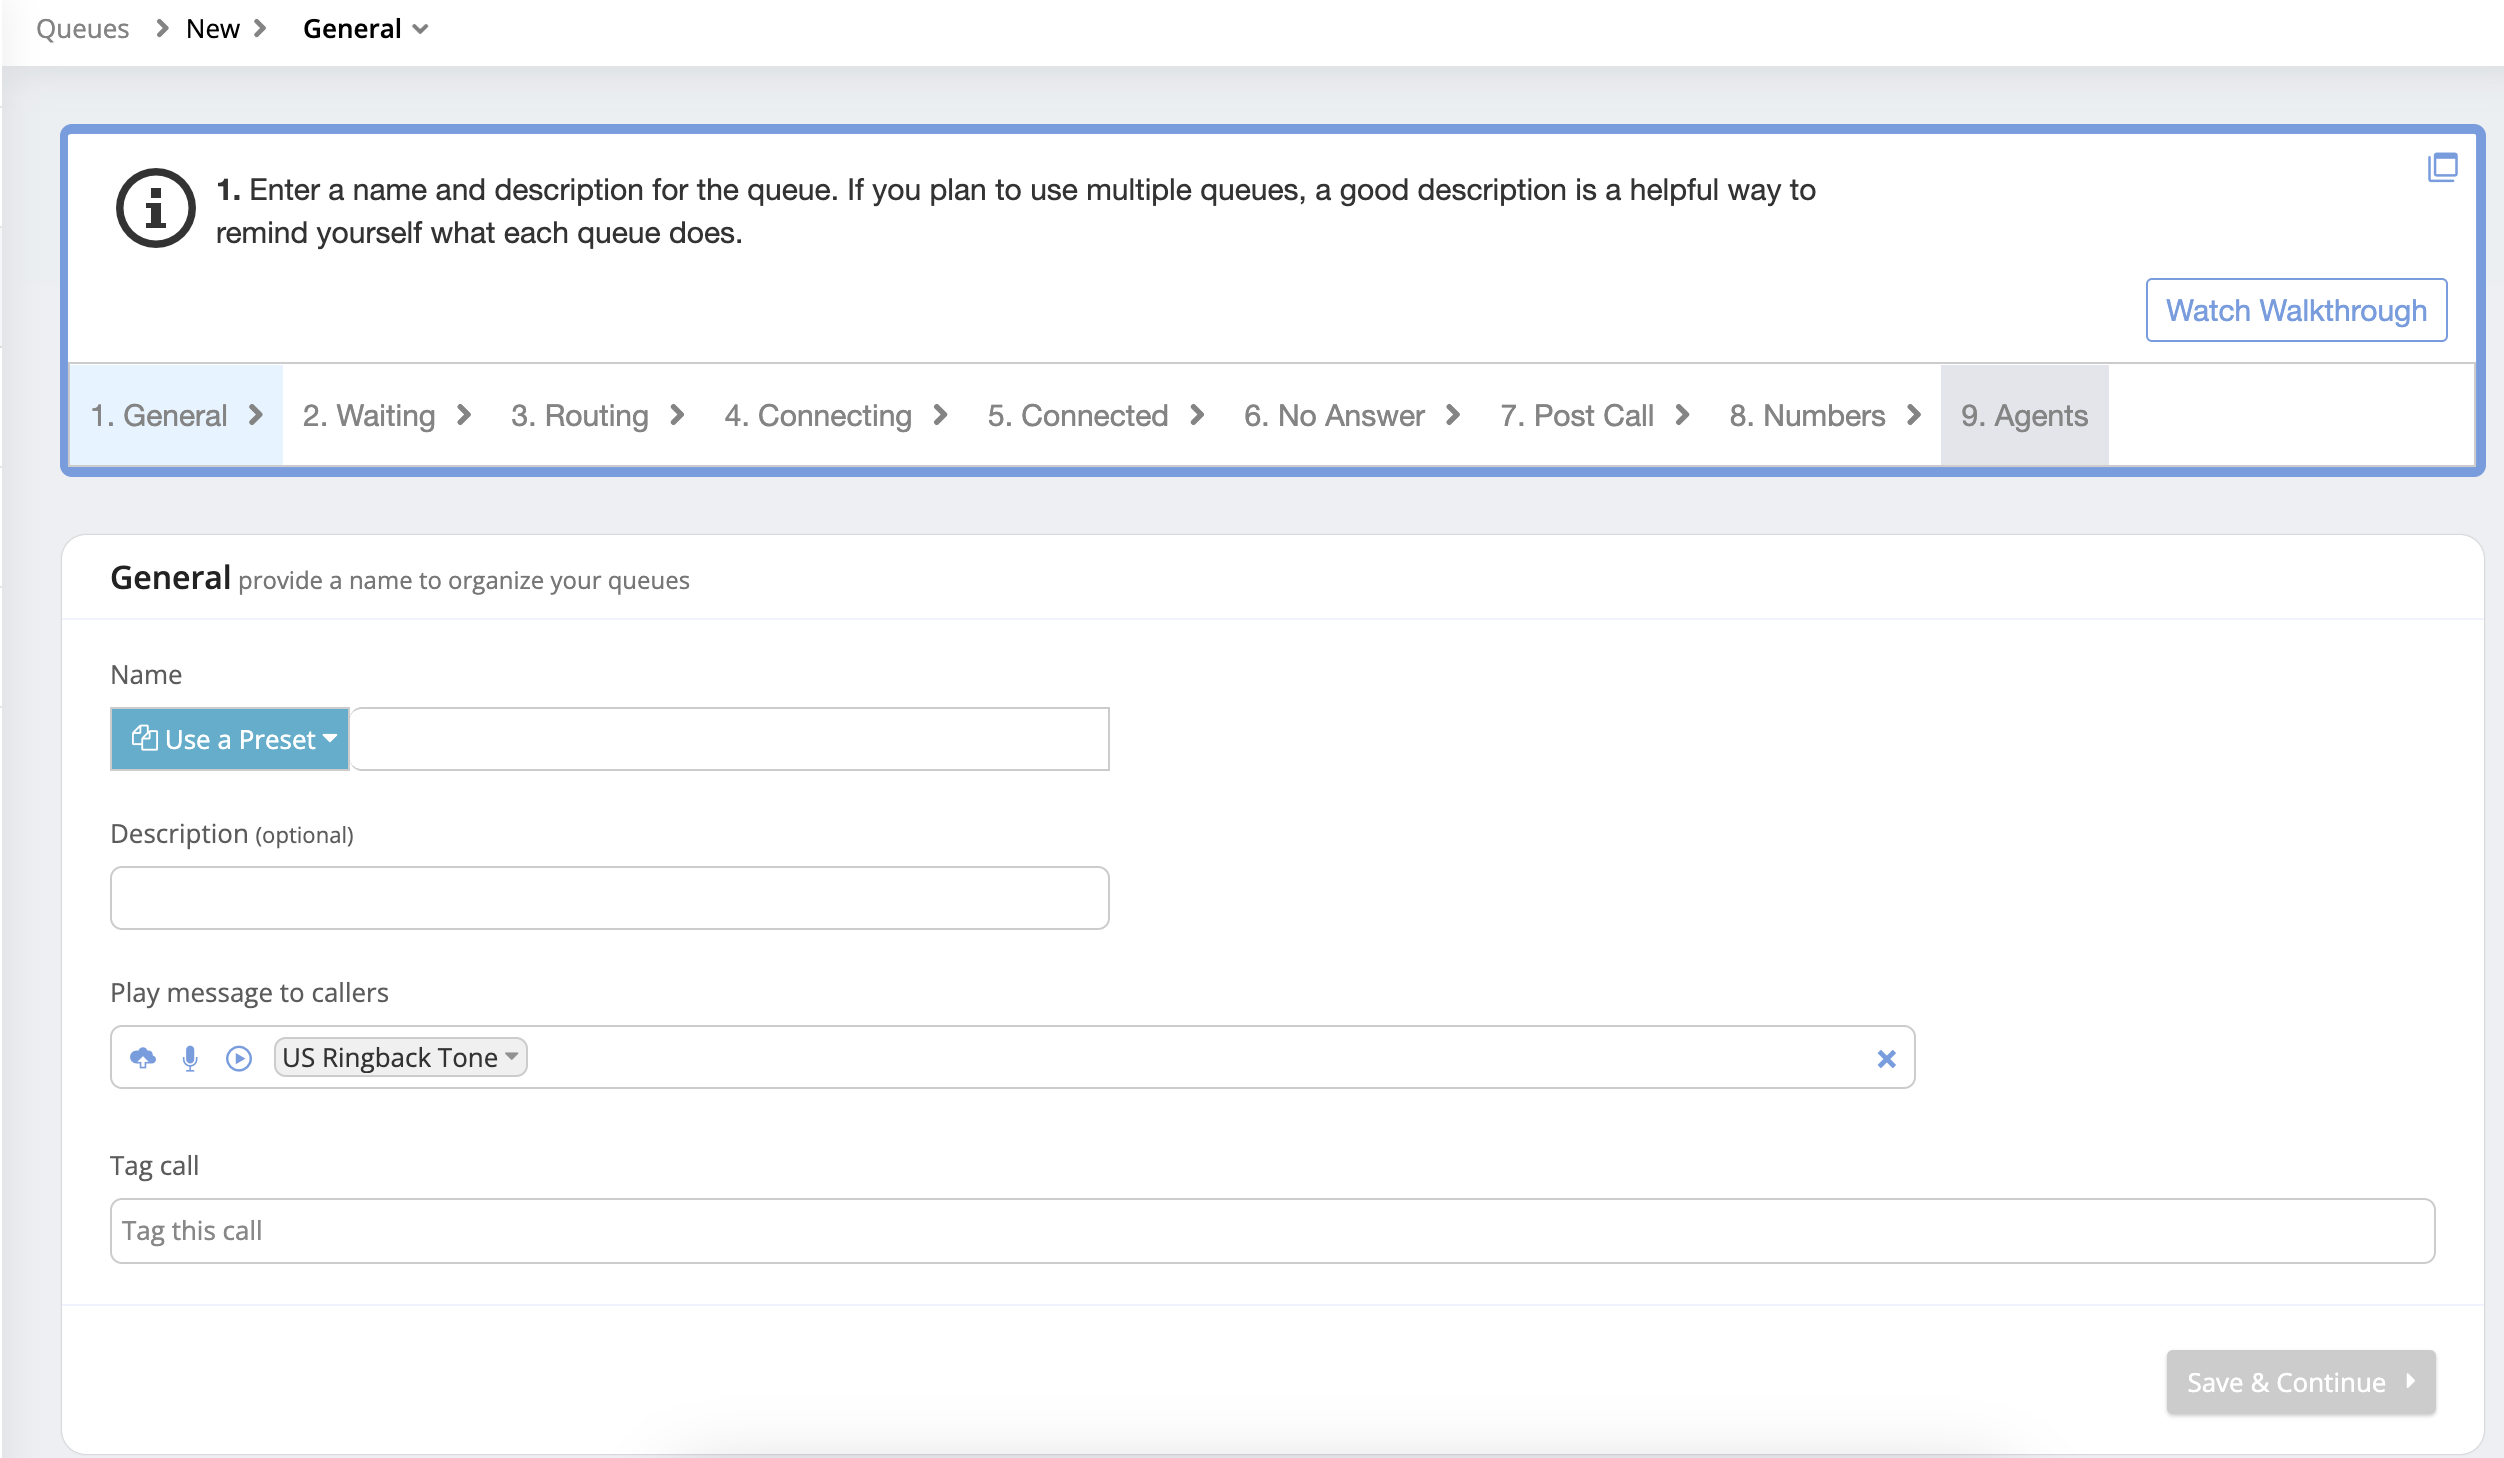The width and height of the screenshot is (2504, 1458).
Task: Play the US Ringback Tone message
Action: [x=238, y=1057]
